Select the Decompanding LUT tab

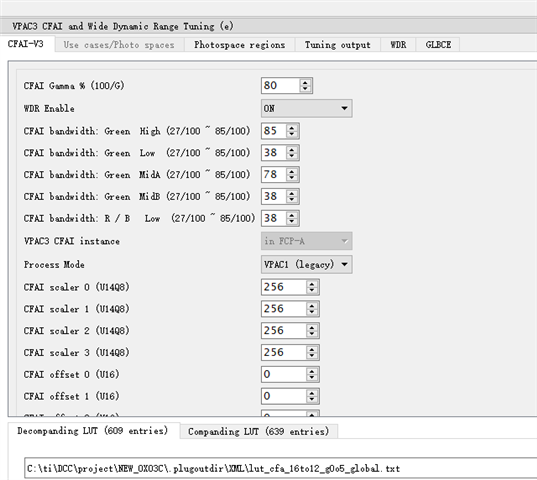pyautogui.click(x=93, y=430)
